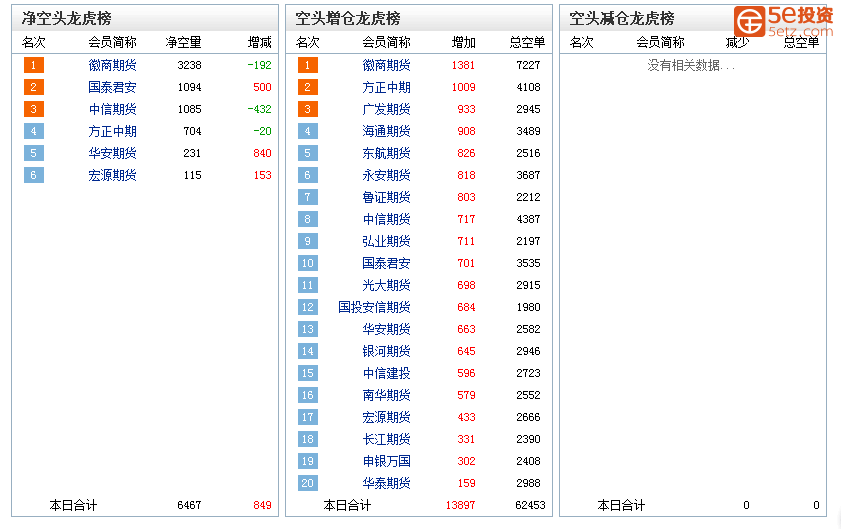Click the red daily total 849
Image resolution: width=841 pixels, height=529 pixels.
coord(262,505)
